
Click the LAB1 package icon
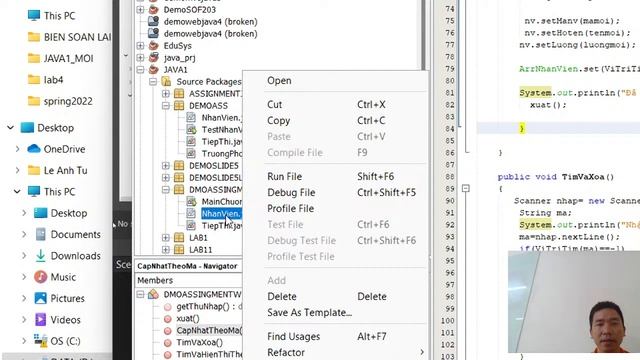click(179, 237)
